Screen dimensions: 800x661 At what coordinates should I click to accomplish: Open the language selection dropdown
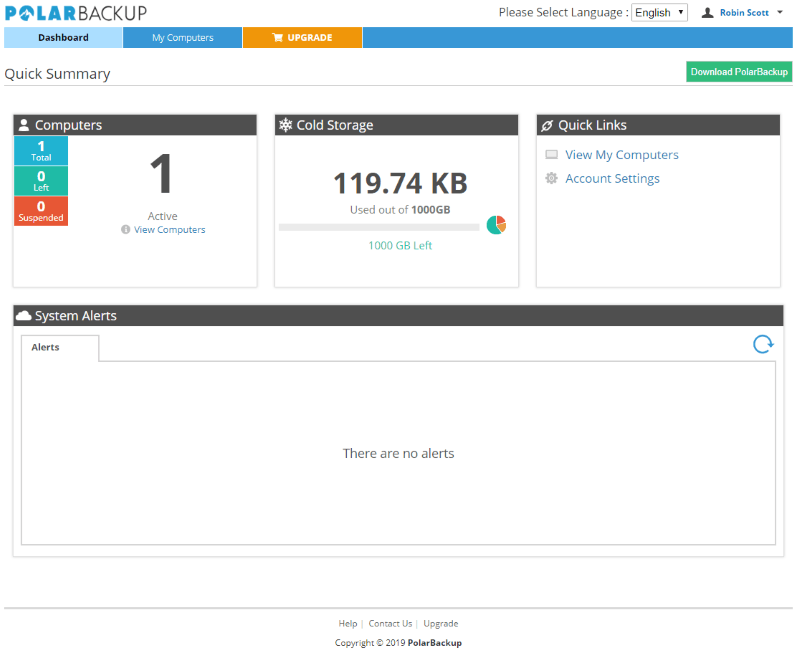pyautogui.click(x=659, y=13)
